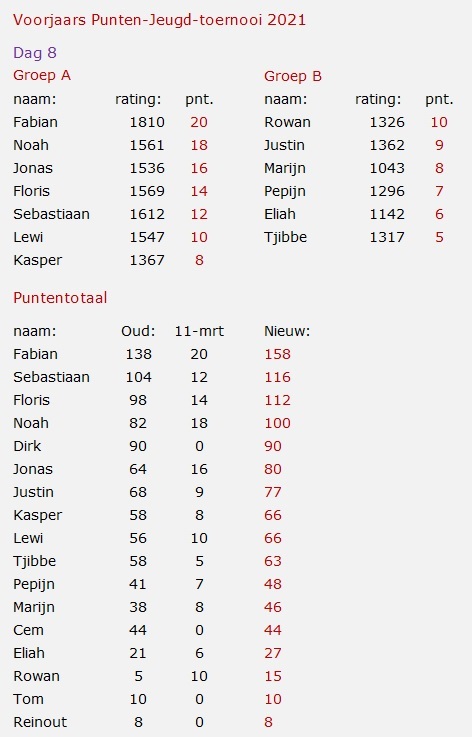The height and width of the screenshot is (737, 472).
Task: Select Cem's row name
Action: 28,631
